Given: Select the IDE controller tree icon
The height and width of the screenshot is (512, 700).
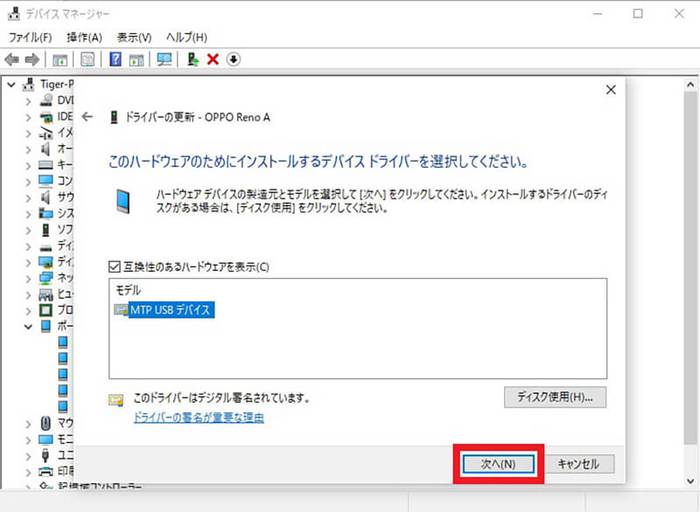Looking at the screenshot, I should pyautogui.click(x=46, y=117).
